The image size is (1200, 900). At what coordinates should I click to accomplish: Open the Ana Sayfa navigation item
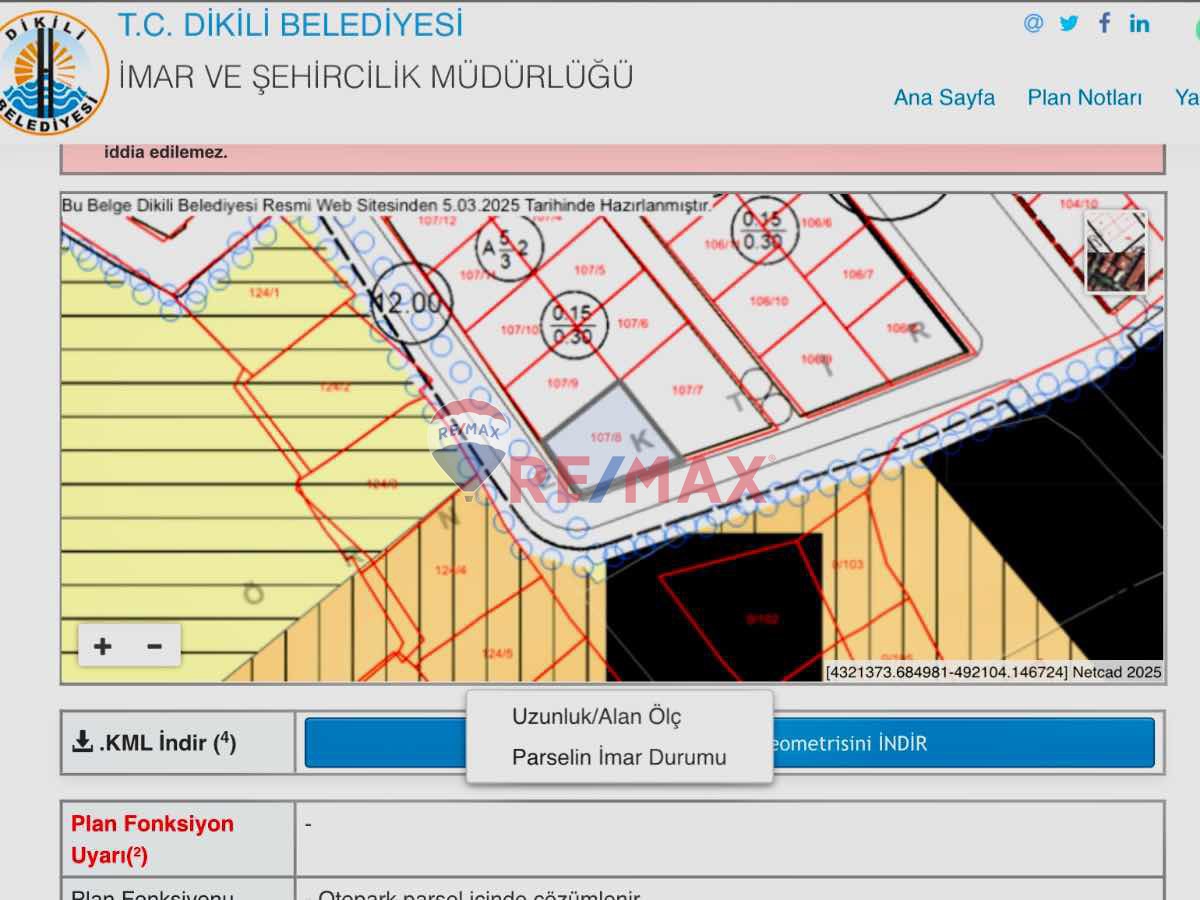point(944,98)
